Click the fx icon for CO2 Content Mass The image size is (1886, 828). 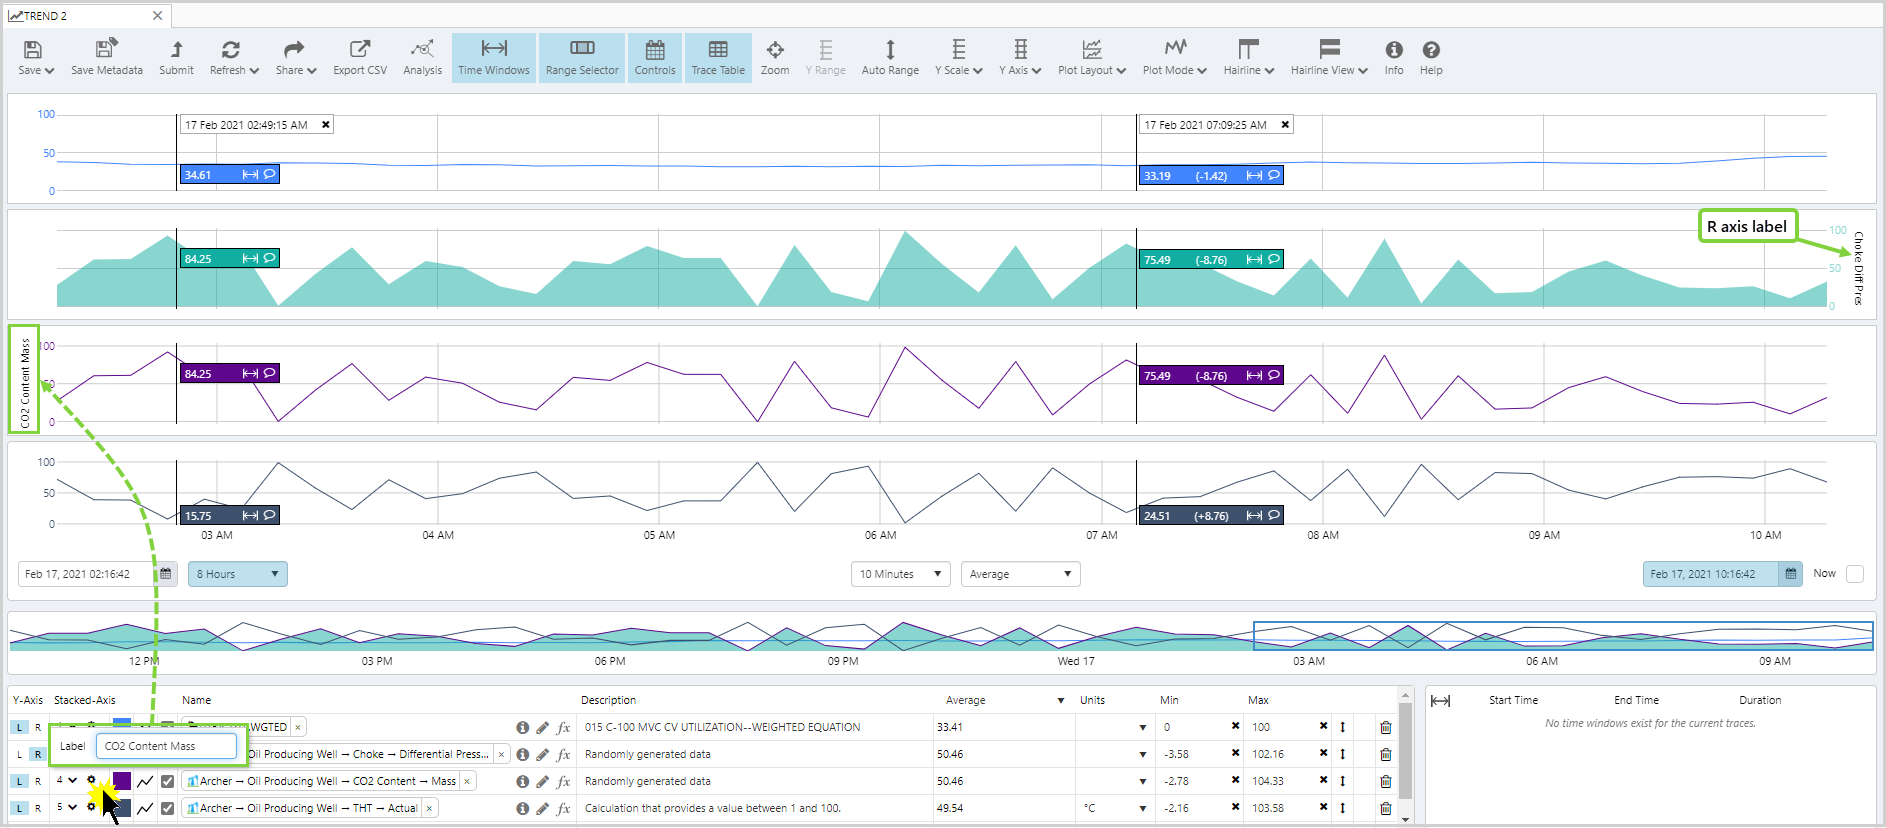point(564,781)
